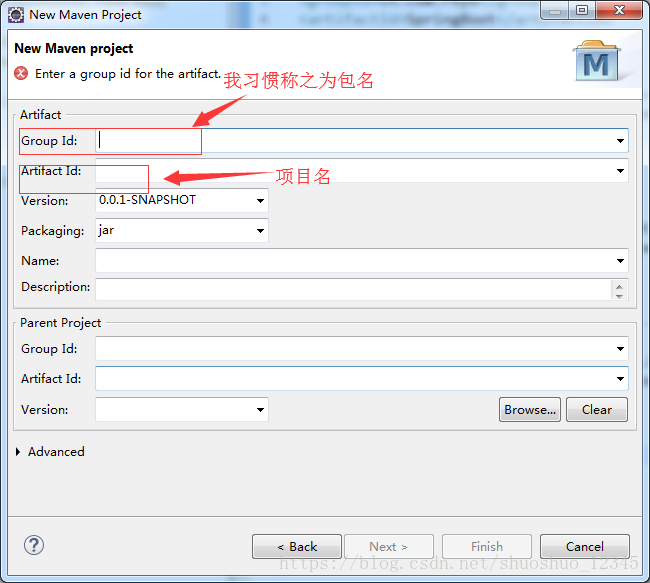This screenshot has width=650, height=583.
Task: Click Description scroll down arrow
Action: click(619, 295)
